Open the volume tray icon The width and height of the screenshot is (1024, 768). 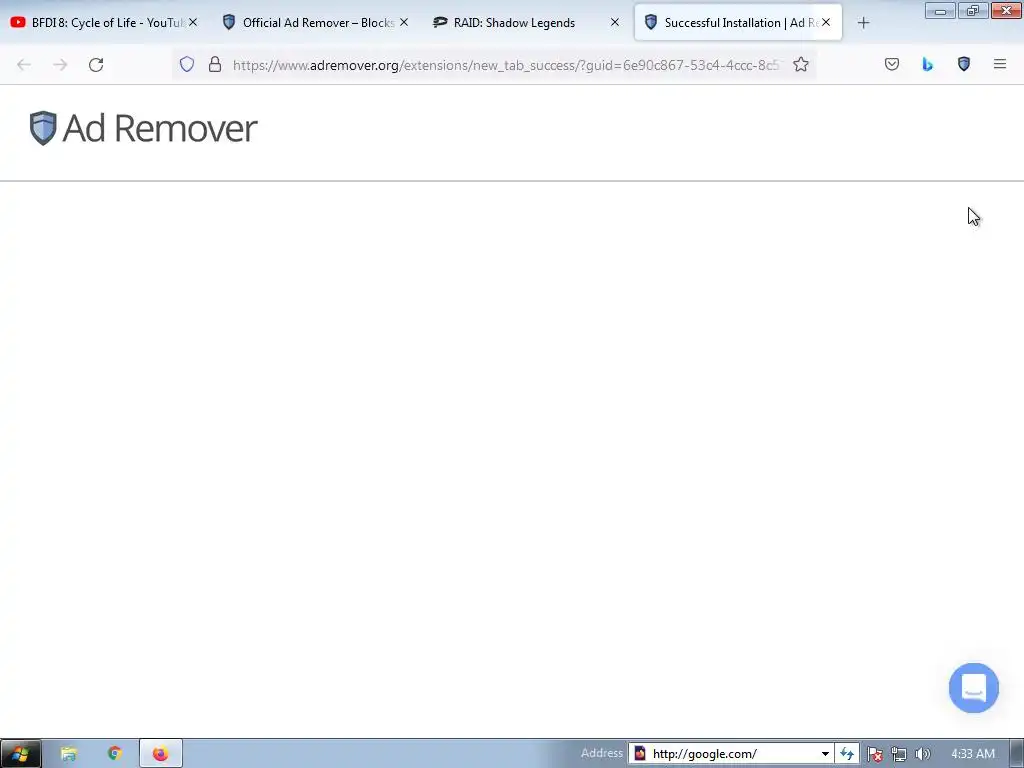(922, 754)
